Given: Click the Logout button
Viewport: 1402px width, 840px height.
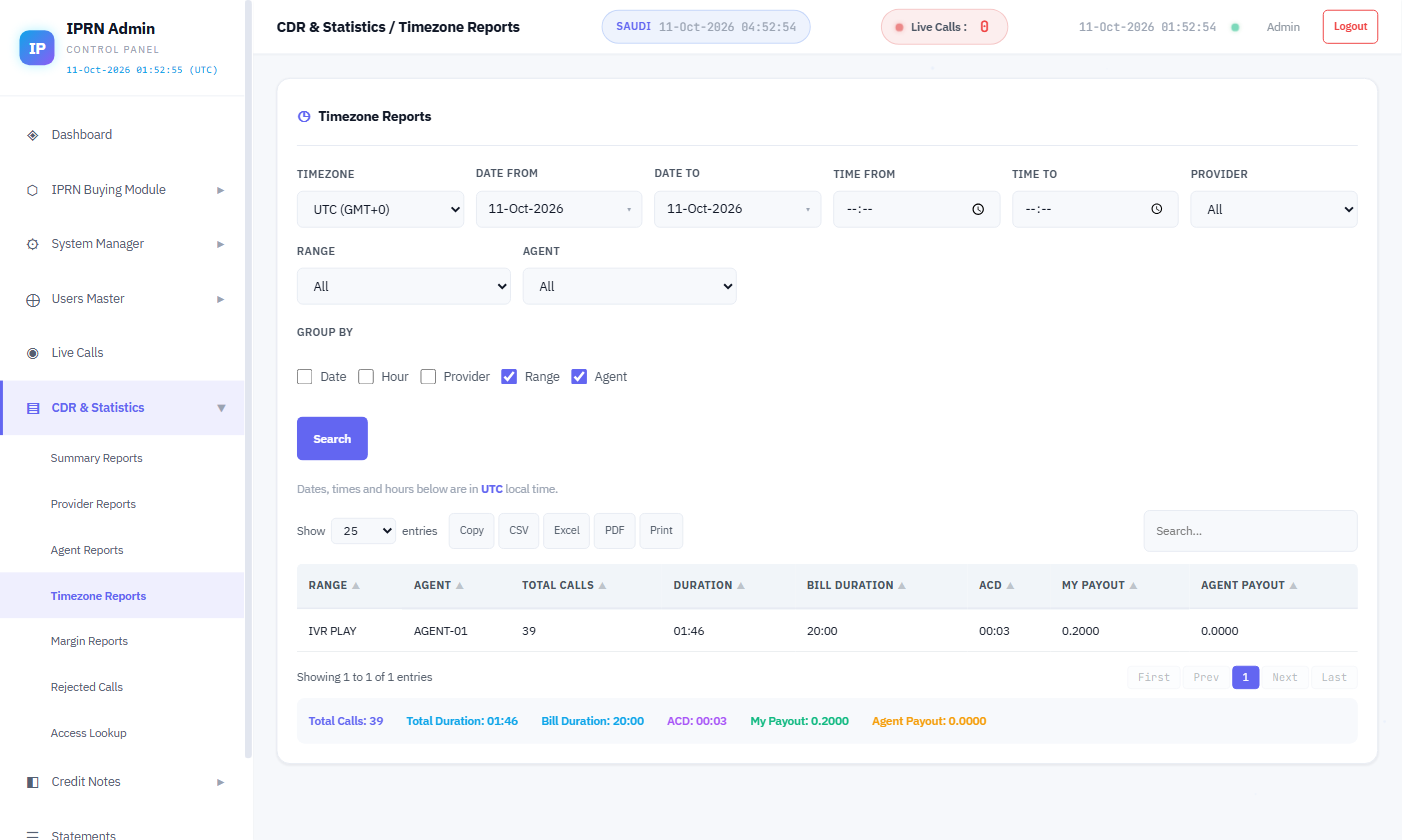Looking at the screenshot, I should (1350, 27).
